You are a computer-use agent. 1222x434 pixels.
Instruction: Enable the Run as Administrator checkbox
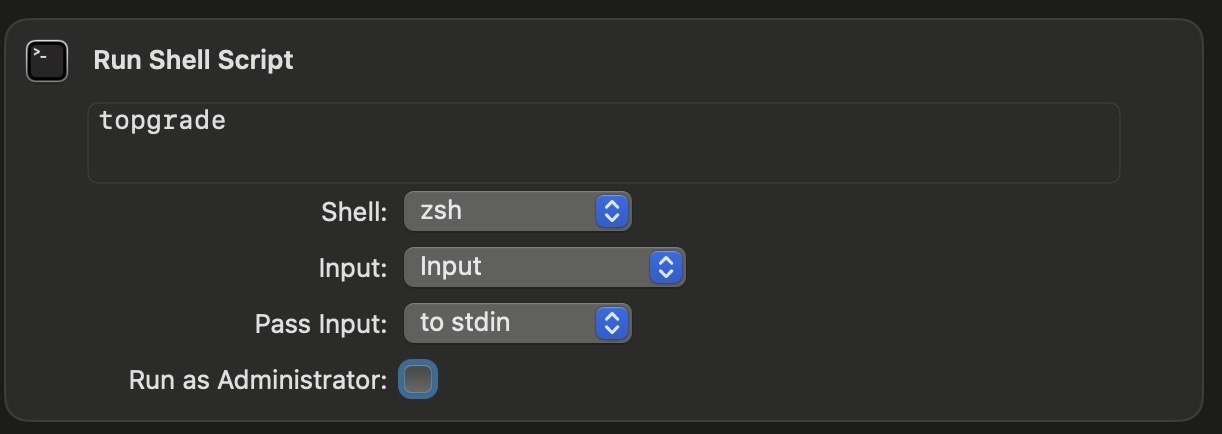click(x=418, y=379)
